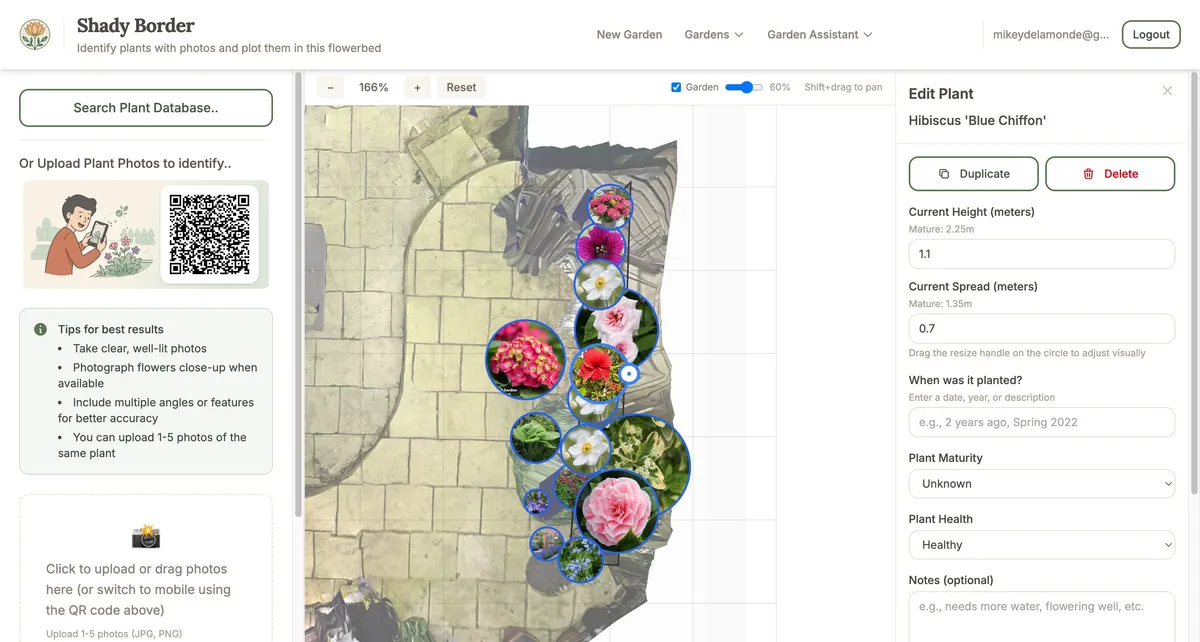Open the Plant Health dropdown
Image resolution: width=1200 pixels, height=642 pixels.
click(x=1041, y=544)
